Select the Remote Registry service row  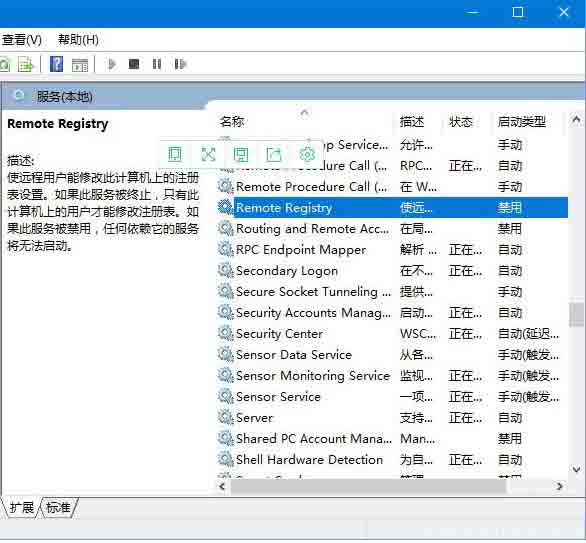coord(392,207)
